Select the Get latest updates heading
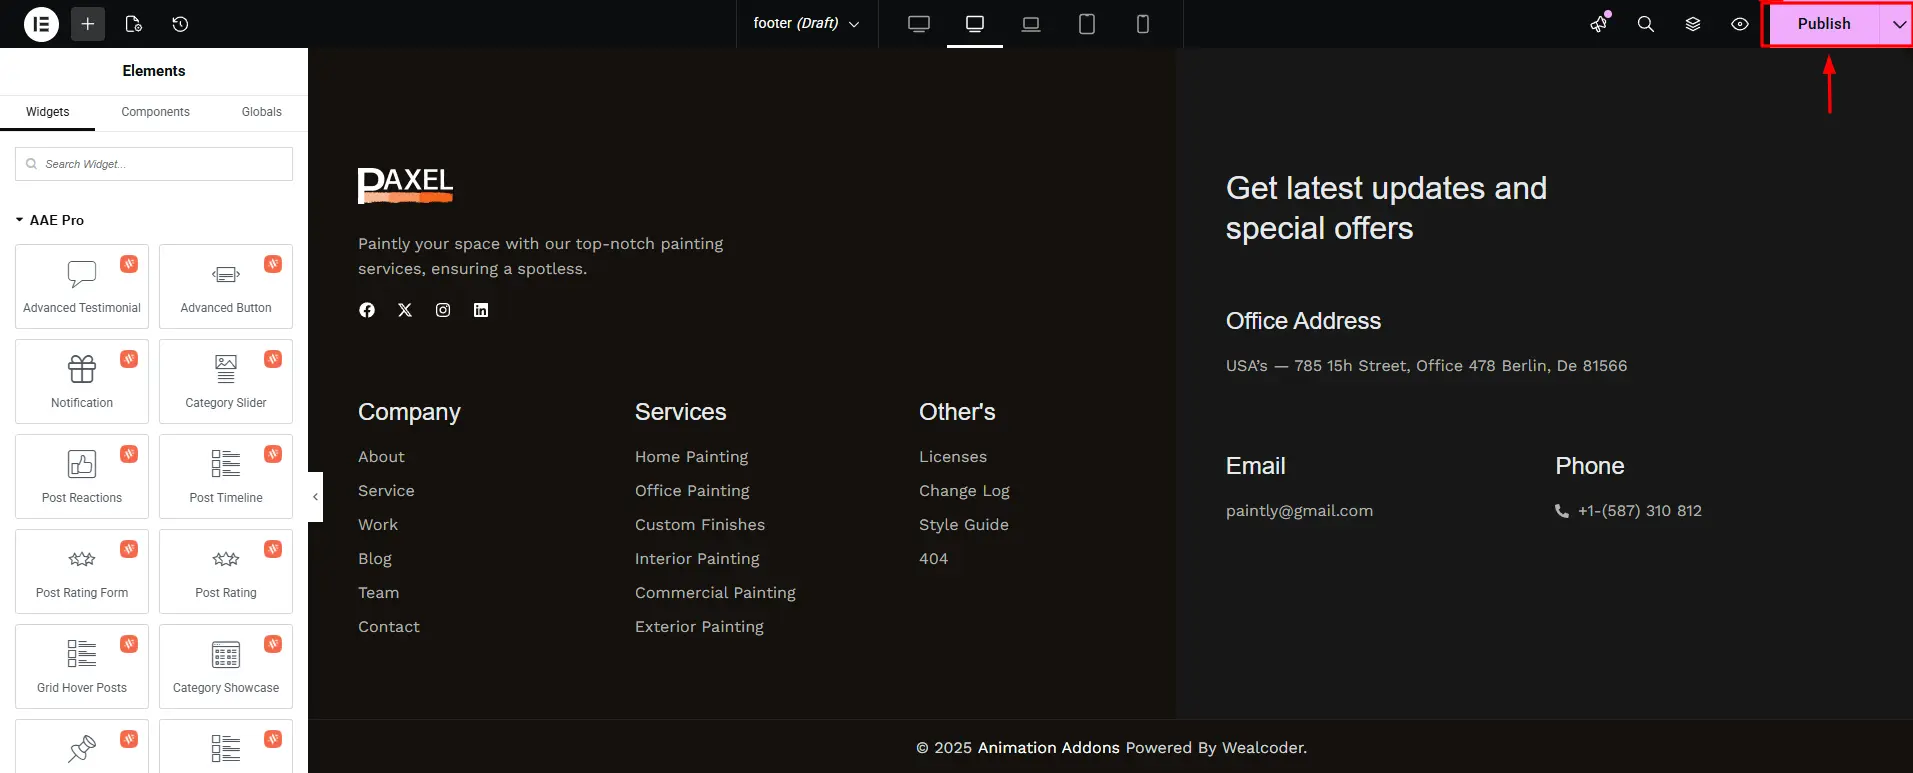This screenshot has width=1913, height=773. pyautogui.click(x=1386, y=208)
